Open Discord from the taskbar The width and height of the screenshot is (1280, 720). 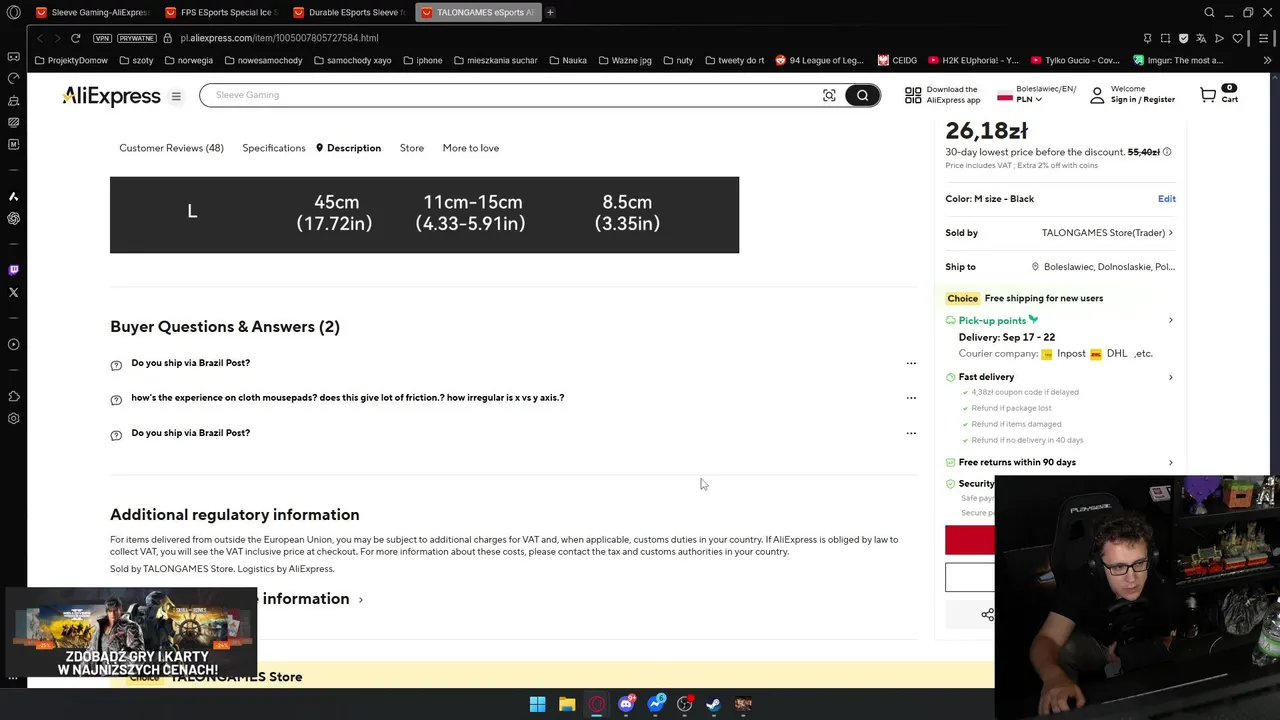(x=626, y=704)
